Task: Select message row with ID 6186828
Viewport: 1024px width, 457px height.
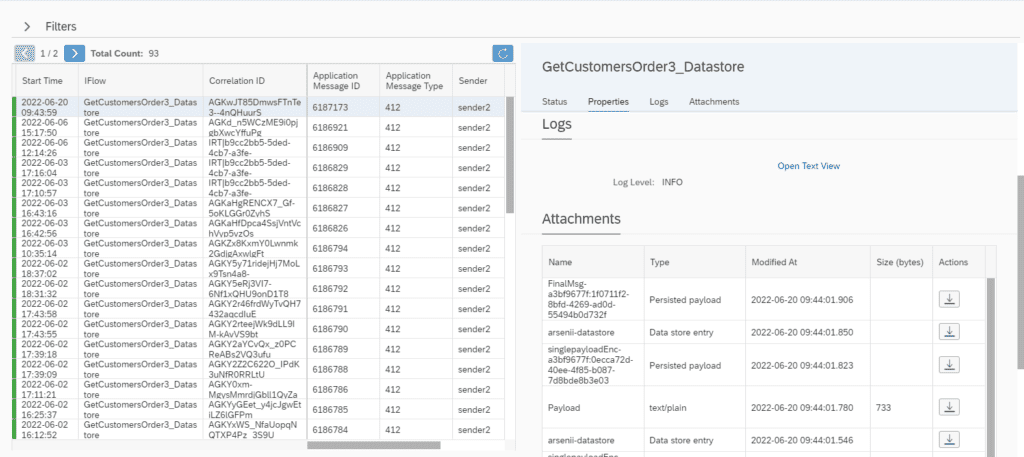Action: pyautogui.click(x=259, y=188)
